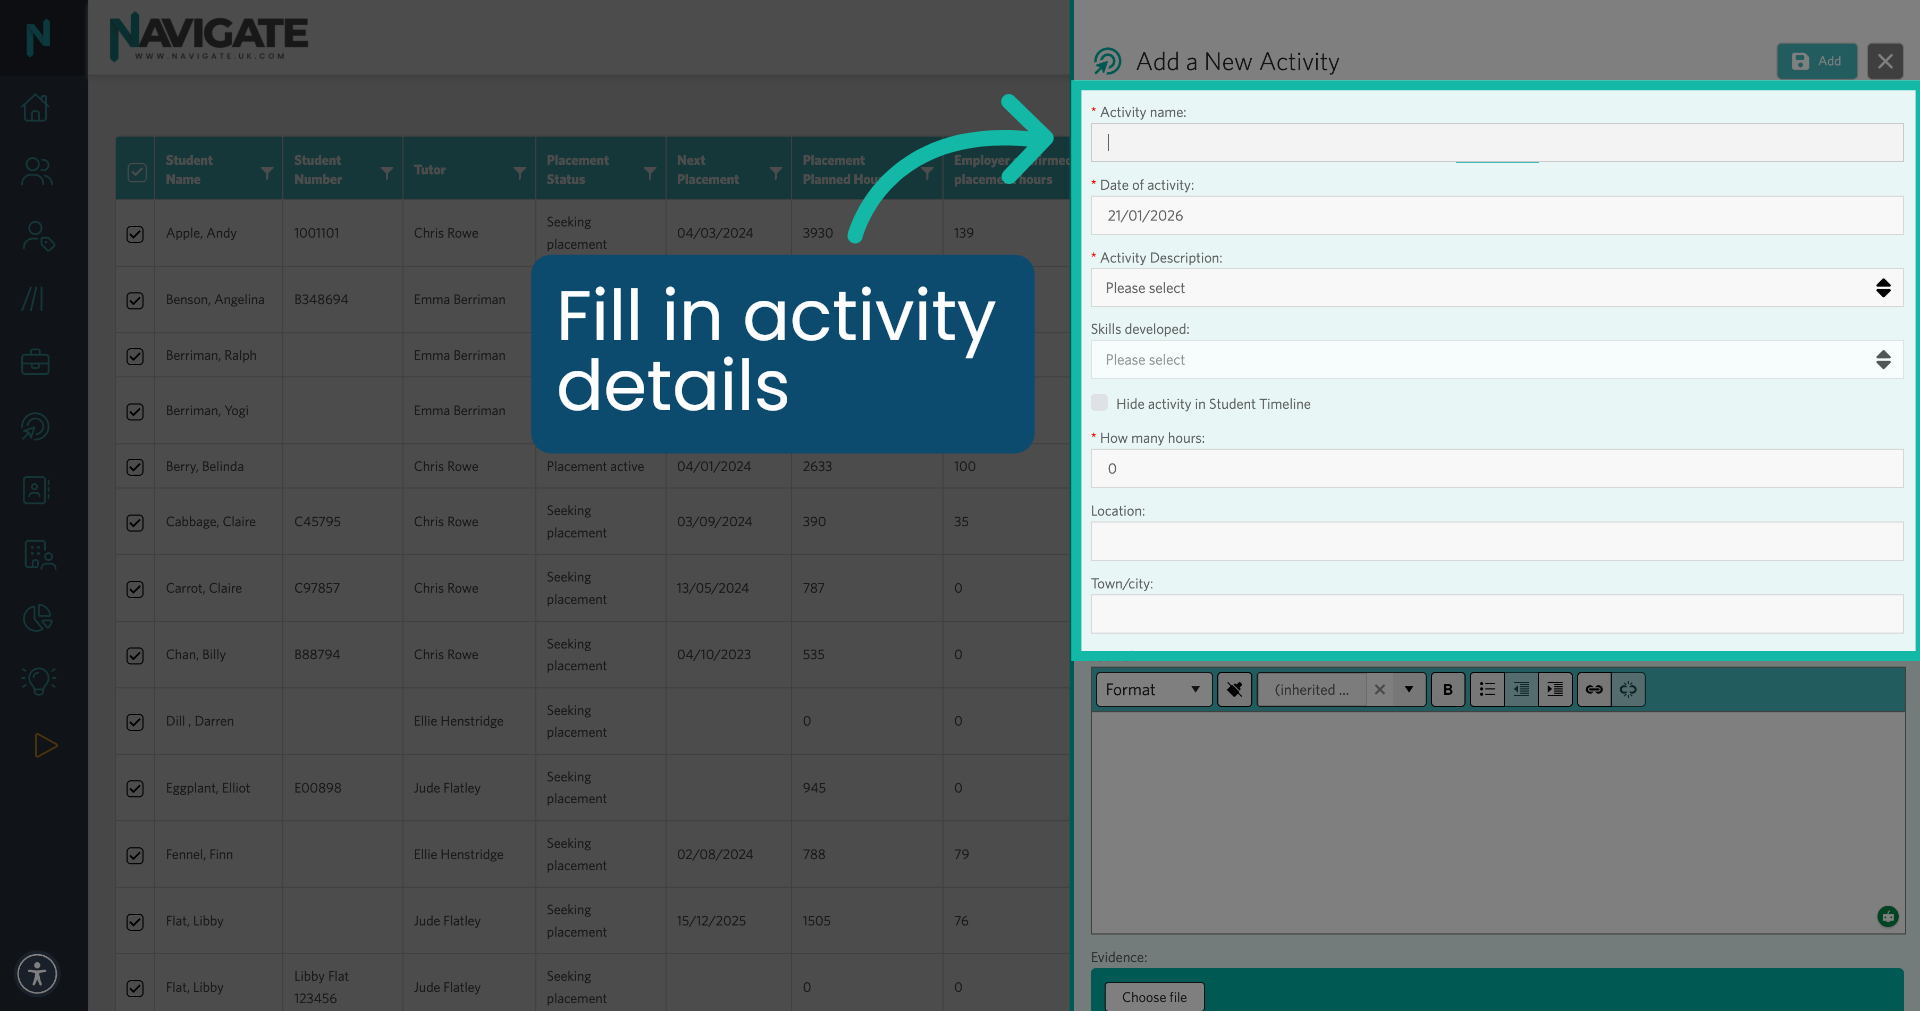The height and width of the screenshot is (1011, 1920).
Task: Insert a link in the description editor
Action: click(x=1593, y=689)
